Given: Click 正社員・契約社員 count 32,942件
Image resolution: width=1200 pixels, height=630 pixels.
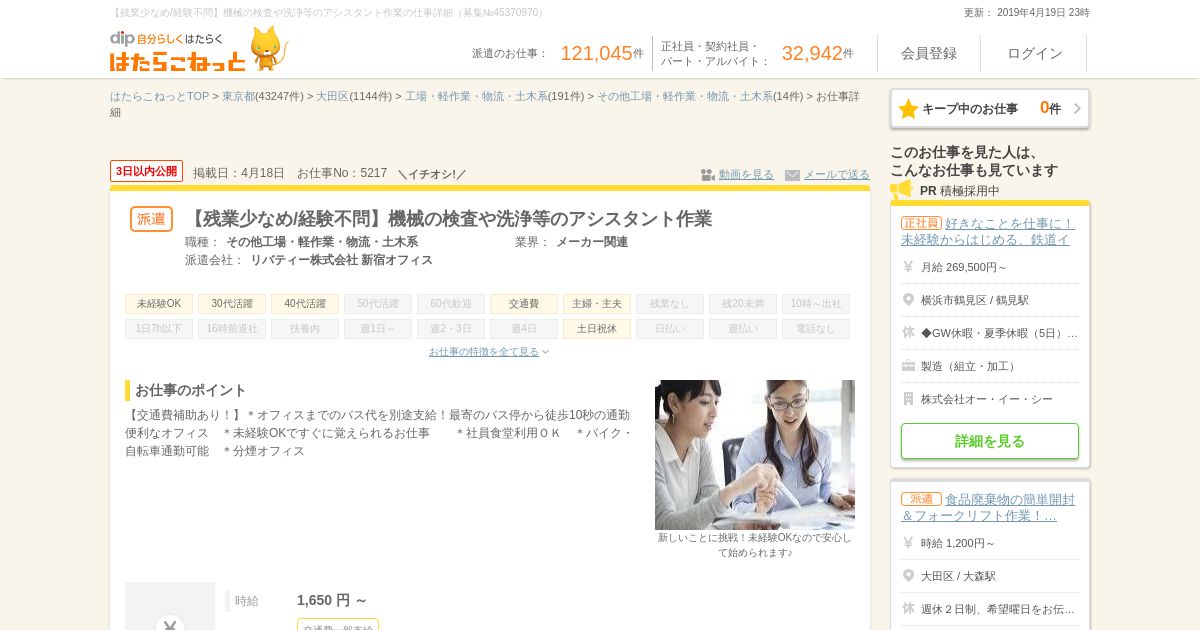Looking at the screenshot, I should pyautogui.click(x=818, y=53).
